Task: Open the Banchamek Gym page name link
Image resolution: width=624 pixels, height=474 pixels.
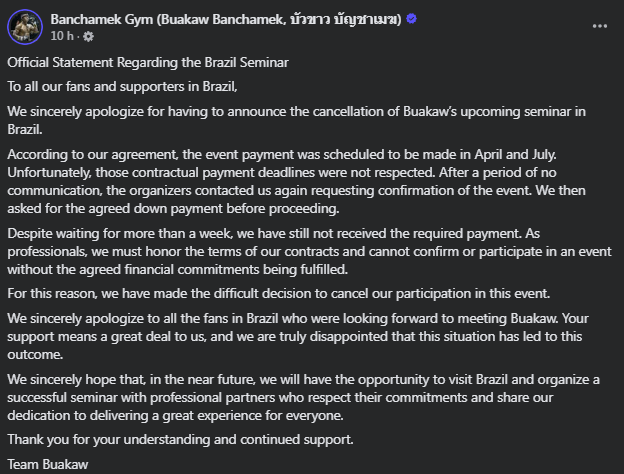Action: point(226,19)
